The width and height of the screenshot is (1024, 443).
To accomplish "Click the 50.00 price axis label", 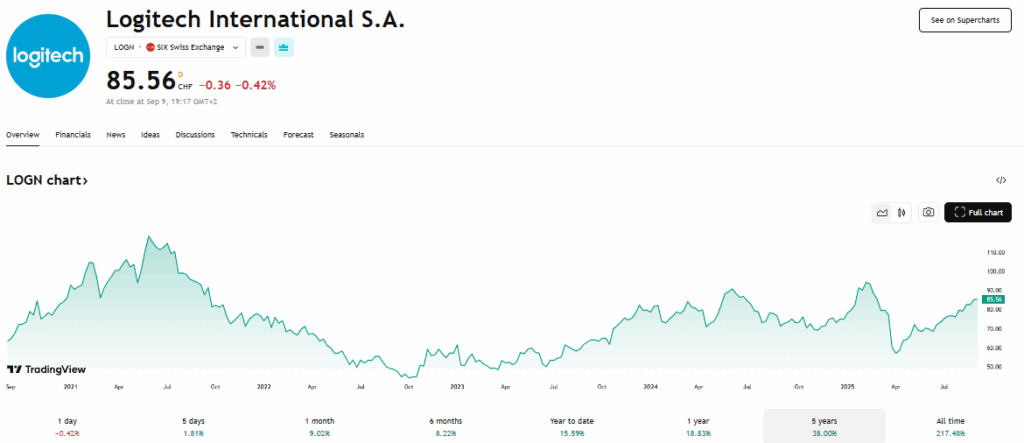I will (995, 367).
